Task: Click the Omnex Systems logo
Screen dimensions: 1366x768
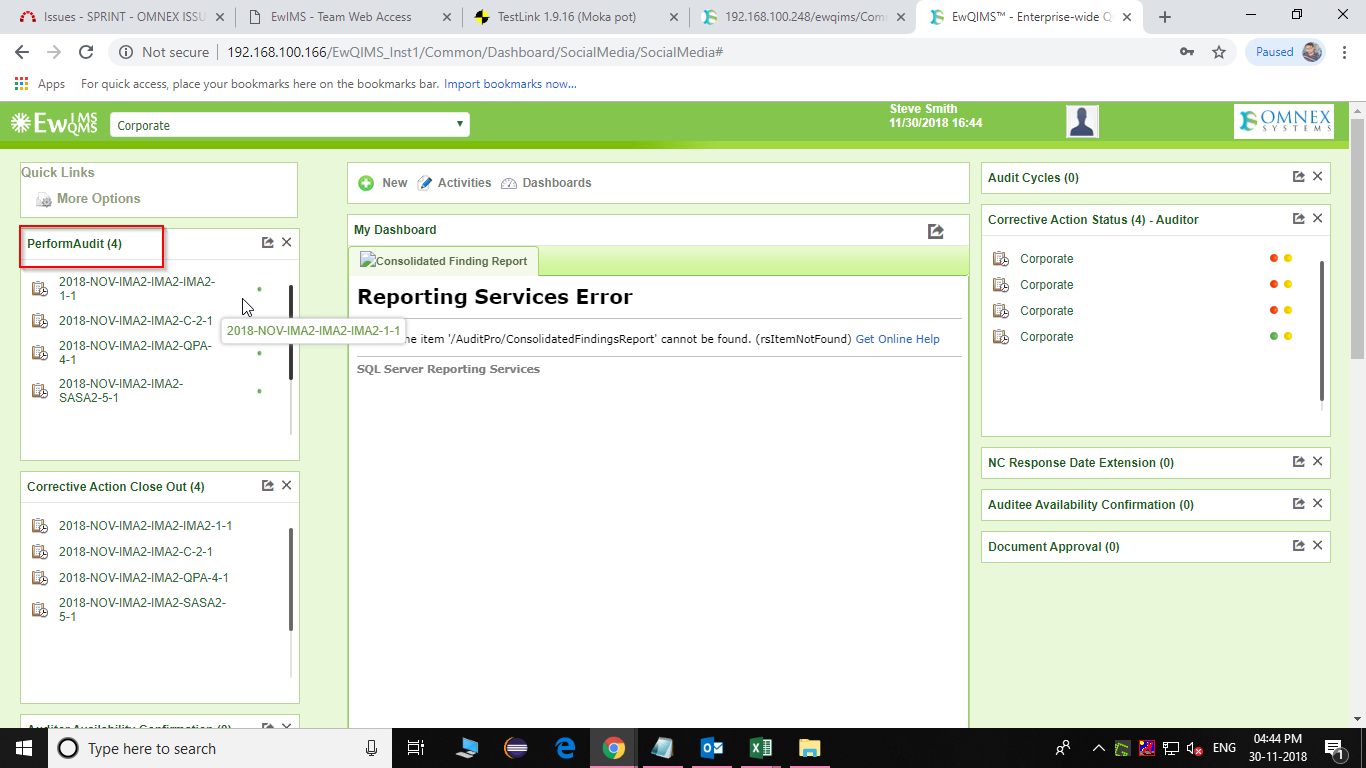Action: click(1284, 122)
